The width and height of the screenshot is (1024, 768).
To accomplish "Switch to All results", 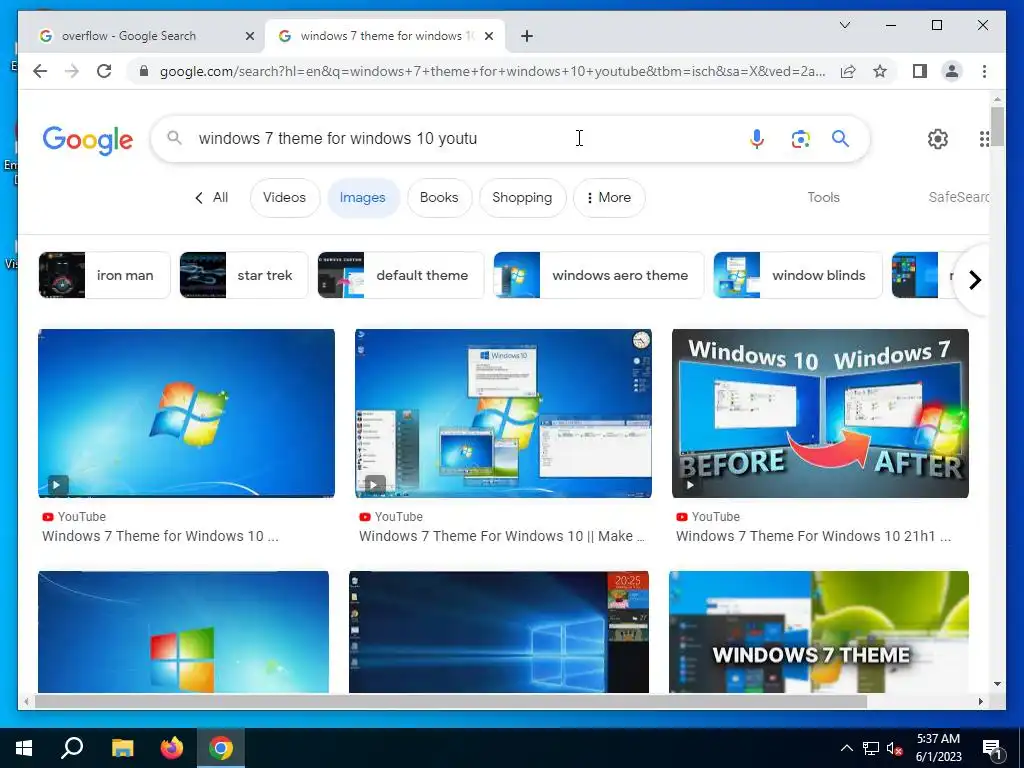I will pyautogui.click(x=212, y=197).
